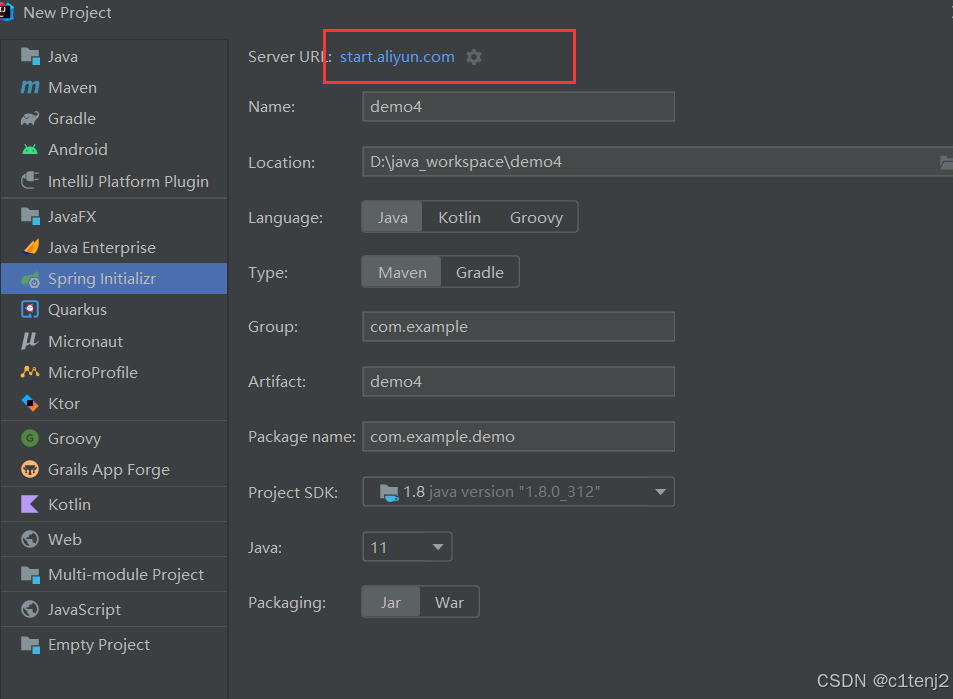Select Jar packaging
The width and height of the screenshot is (953, 699).
[391, 602]
